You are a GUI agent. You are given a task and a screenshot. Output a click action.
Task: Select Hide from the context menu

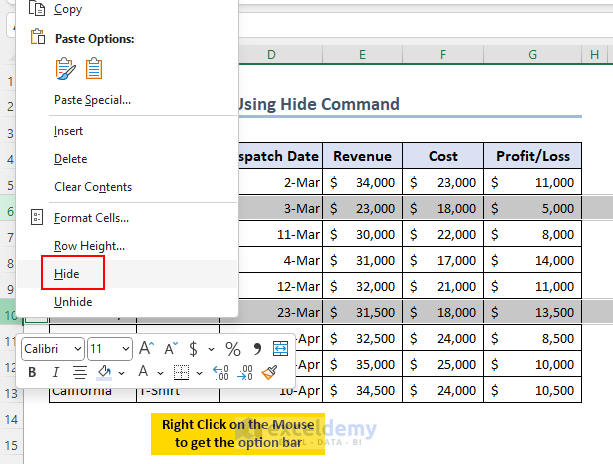[x=67, y=274]
